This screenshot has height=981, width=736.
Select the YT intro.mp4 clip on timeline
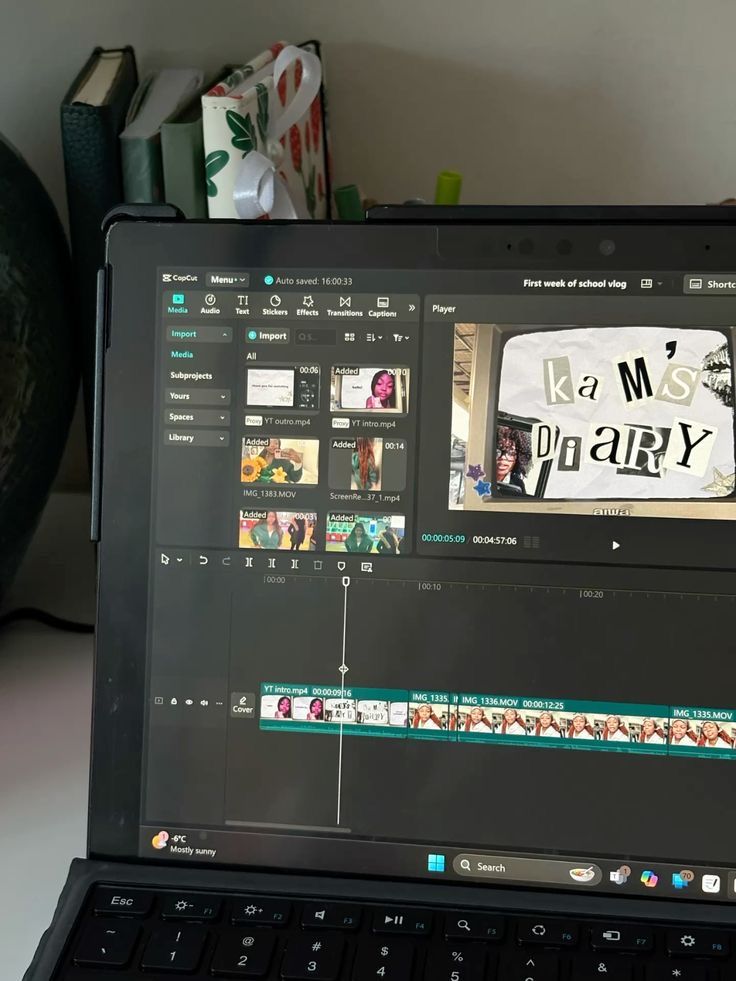[334, 709]
